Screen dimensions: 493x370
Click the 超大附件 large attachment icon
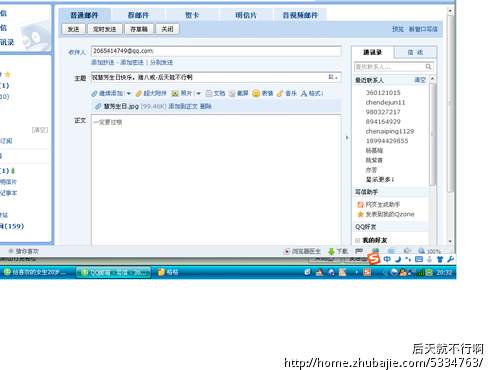point(139,94)
